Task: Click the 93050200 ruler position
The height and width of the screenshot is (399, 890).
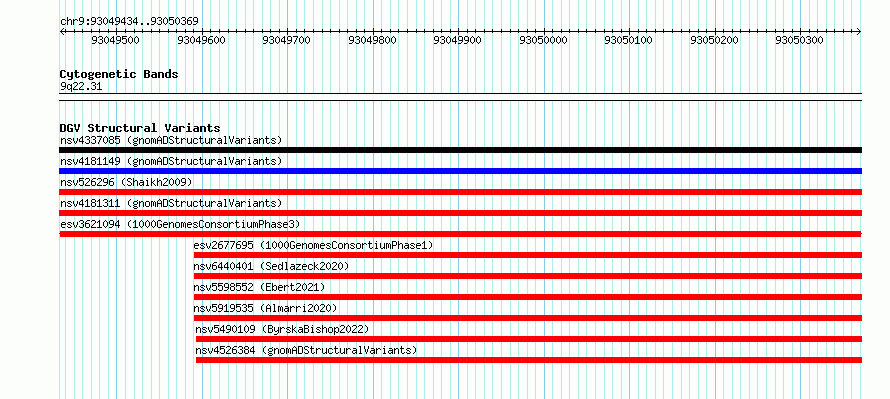Action: (715, 40)
